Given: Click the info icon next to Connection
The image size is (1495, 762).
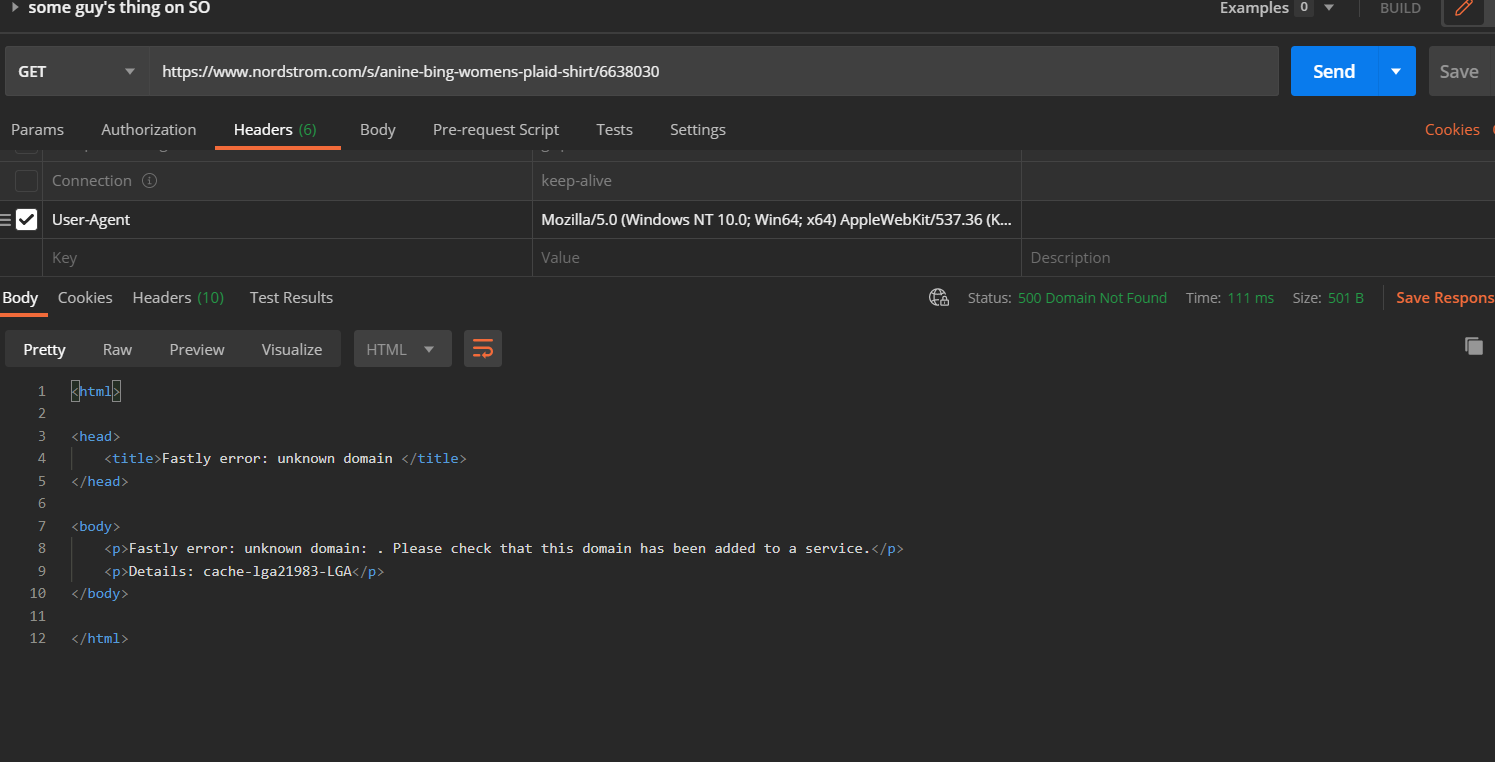Looking at the screenshot, I should pyautogui.click(x=150, y=181).
